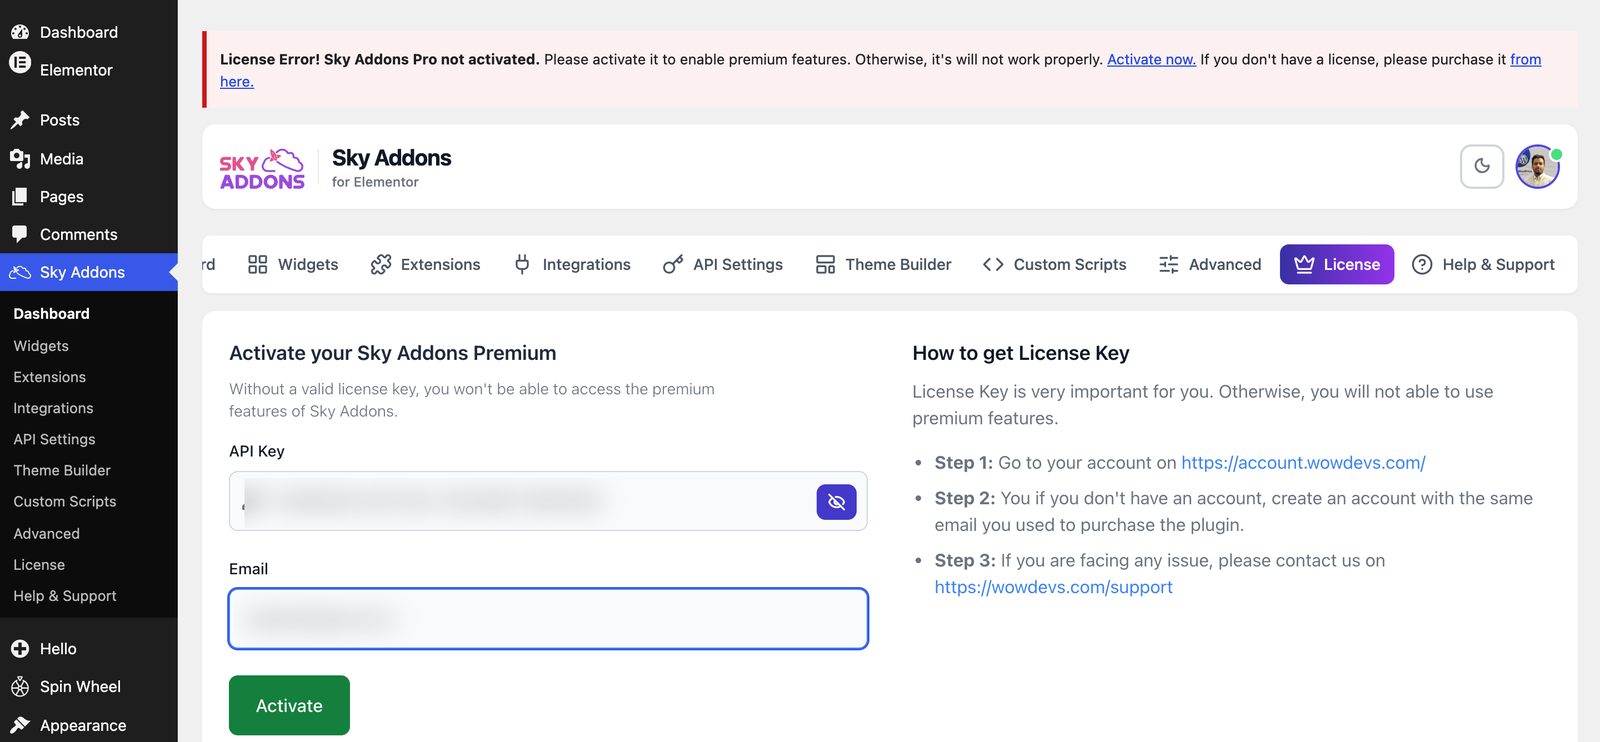Viewport: 1600px width, 742px height.
Task: Open Help & Support submenu in sidebar
Action: pyautogui.click(x=65, y=596)
